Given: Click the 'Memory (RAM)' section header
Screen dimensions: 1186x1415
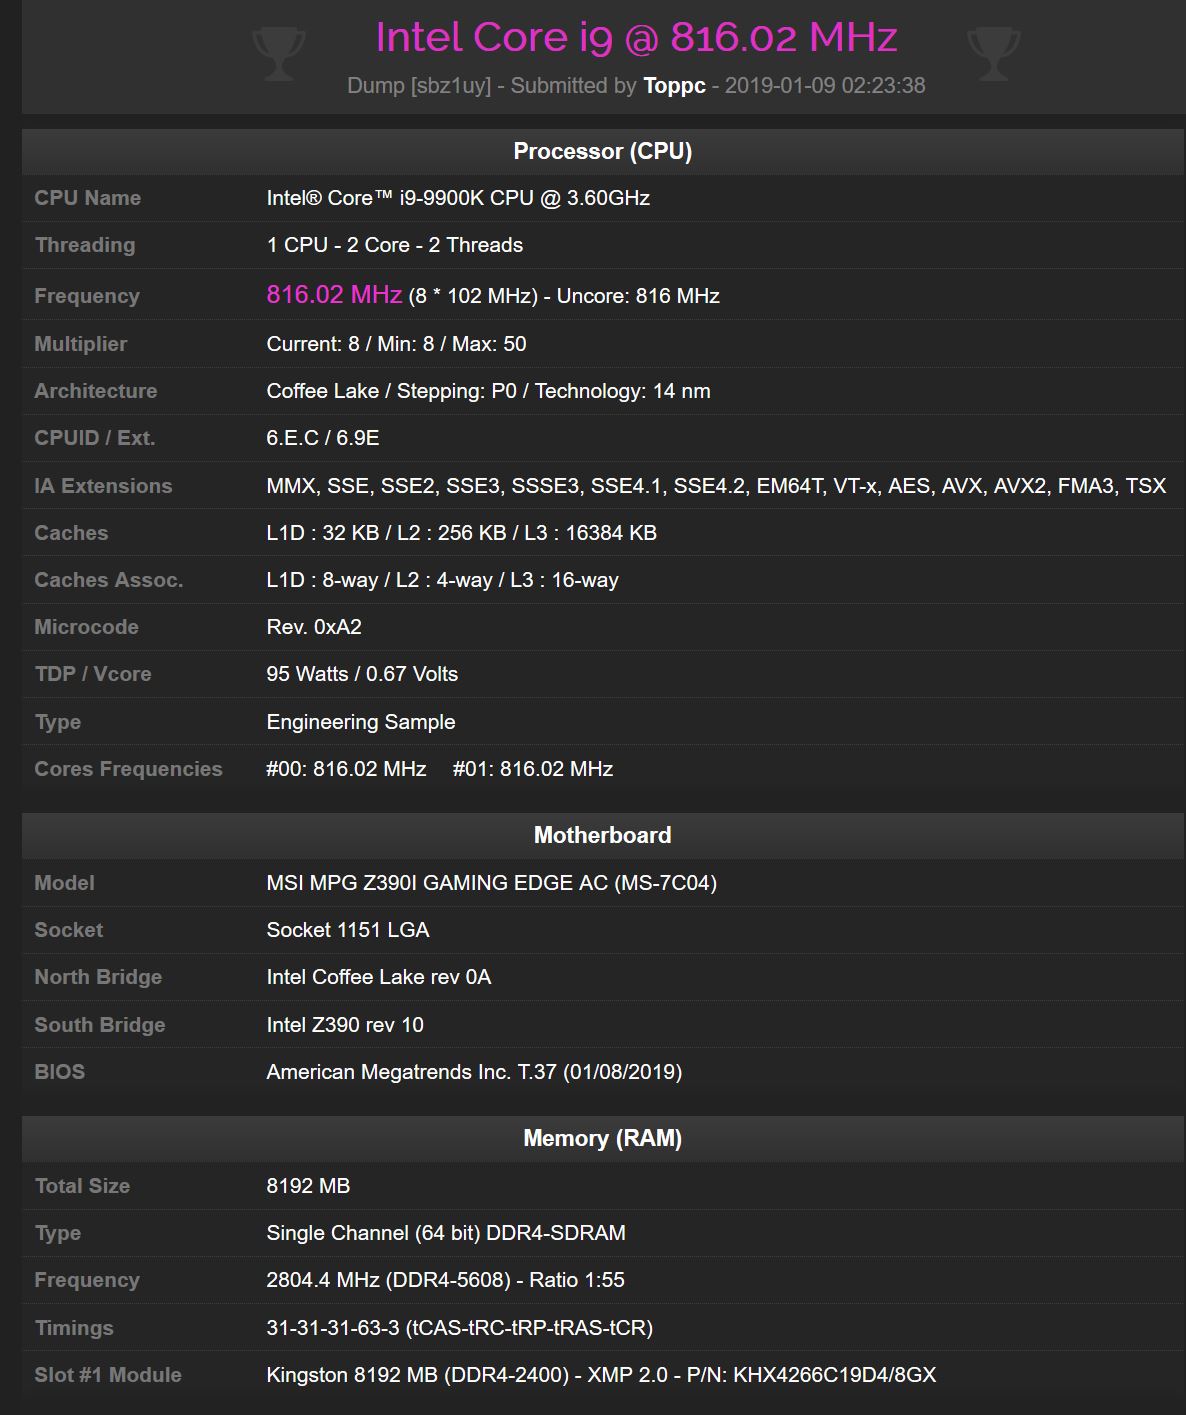Looking at the screenshot, I should tap(603, 1138).
